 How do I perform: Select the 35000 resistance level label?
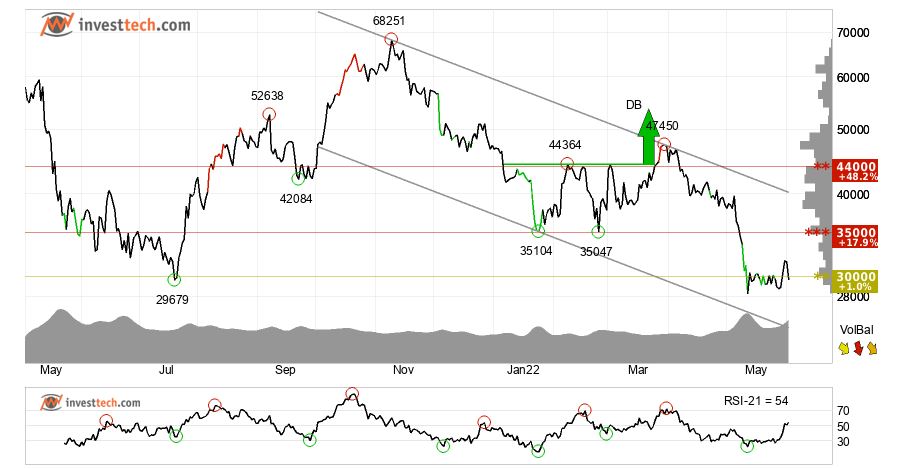click(857, 237)
